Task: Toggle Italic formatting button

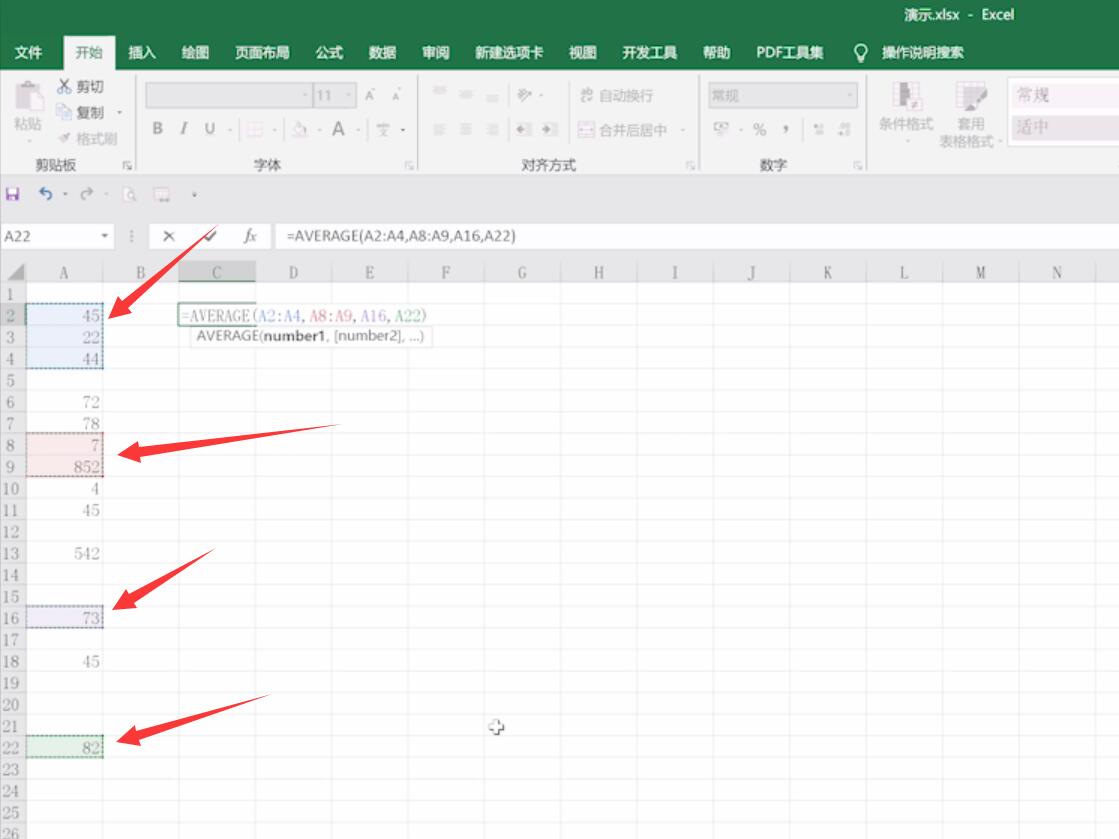Action: [x=183, y=128]
